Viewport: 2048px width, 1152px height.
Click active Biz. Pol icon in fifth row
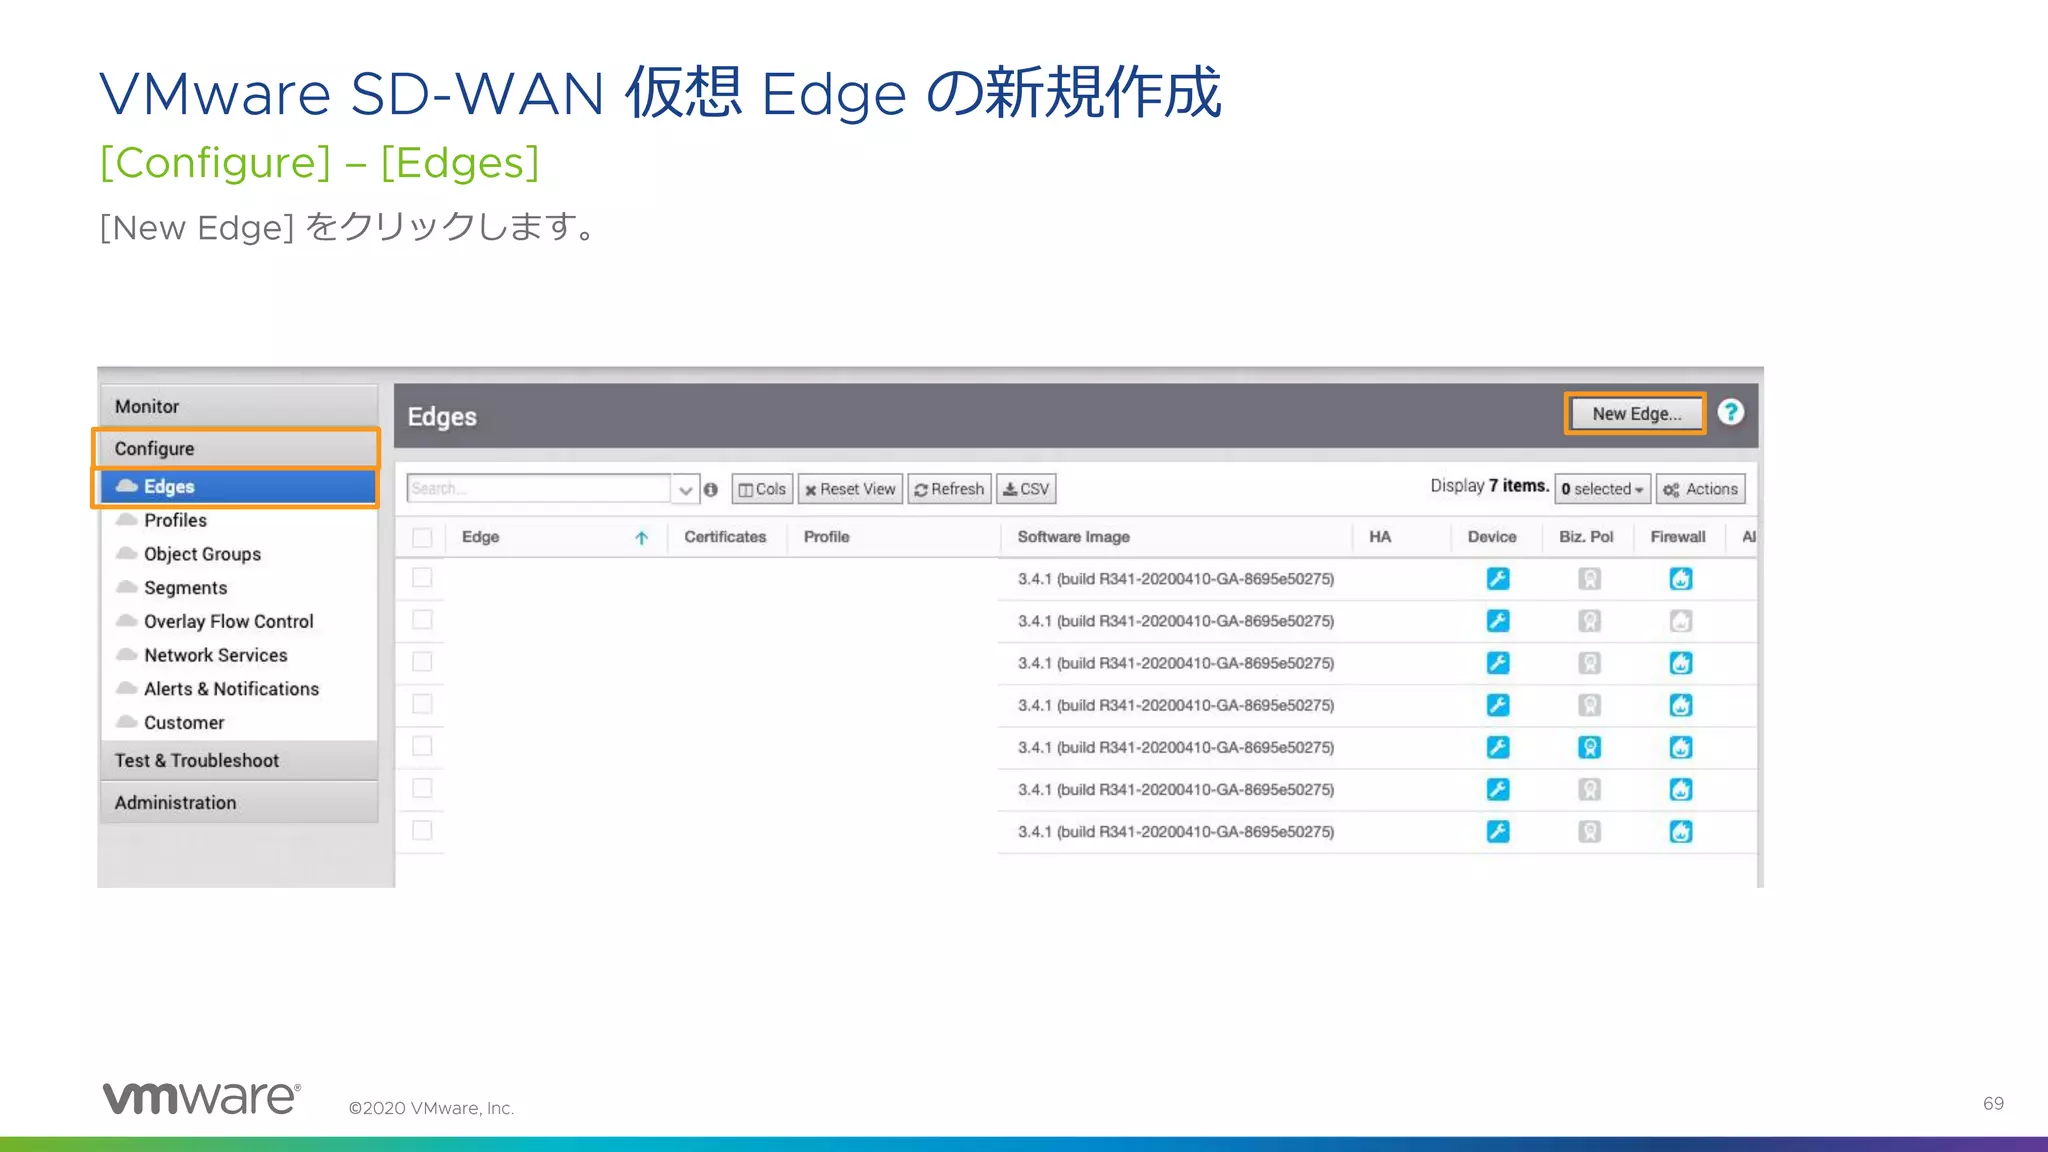pos(1589,747)
